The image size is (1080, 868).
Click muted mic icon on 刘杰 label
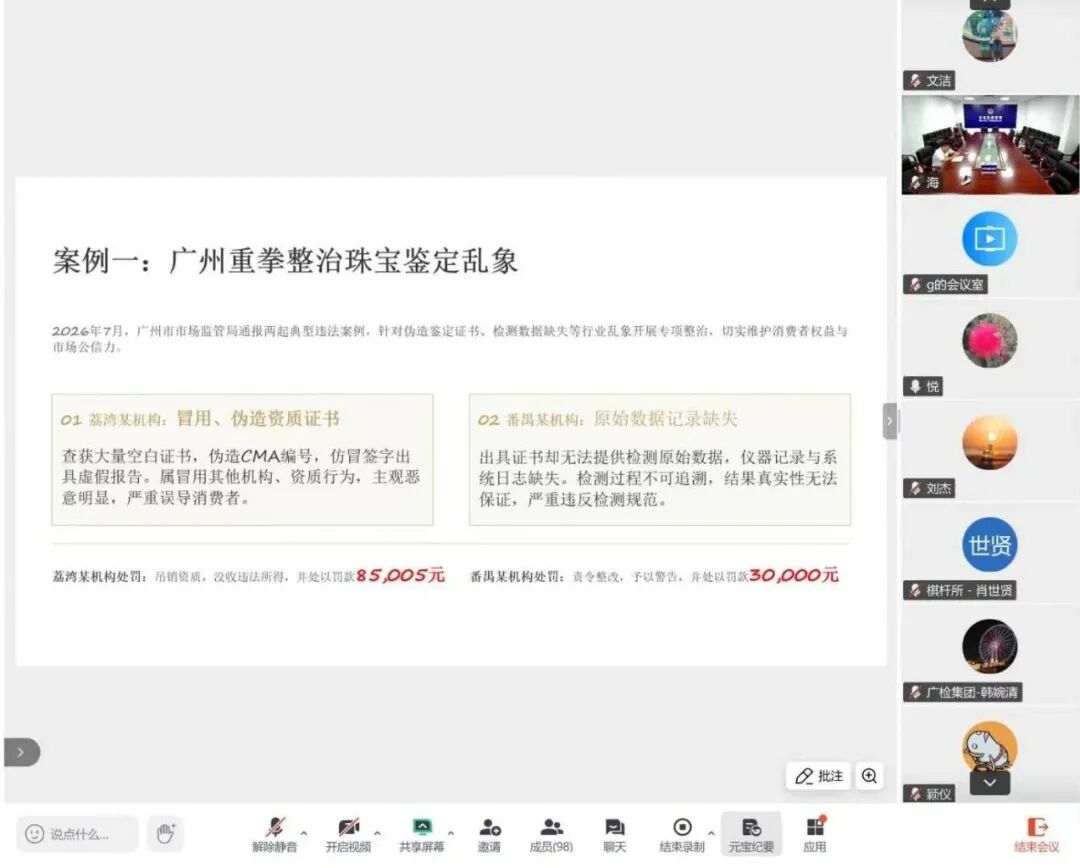(915, 488)
